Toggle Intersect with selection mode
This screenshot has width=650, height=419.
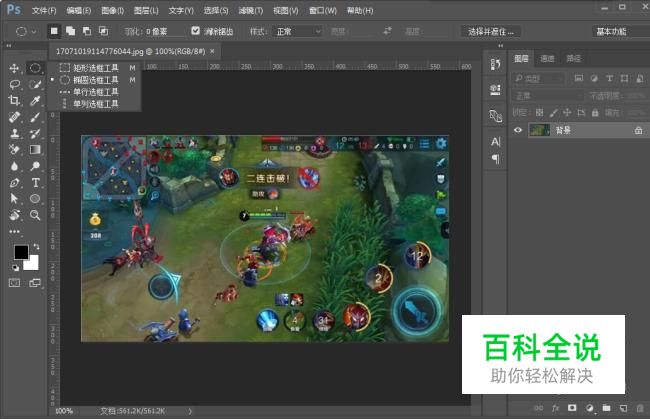[x=103, y=31]
